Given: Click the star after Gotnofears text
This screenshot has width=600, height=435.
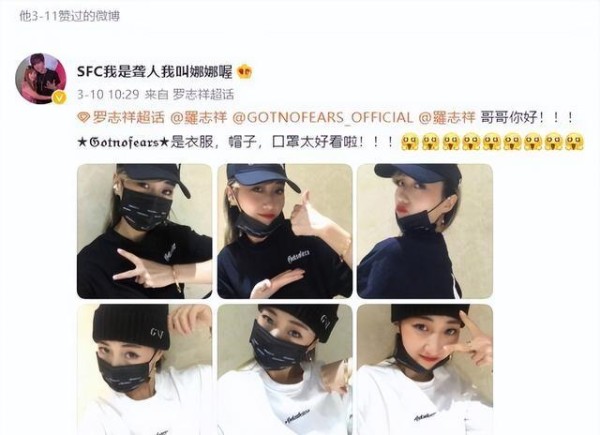Looking at the screenshot, I should (x=164, y=142).
